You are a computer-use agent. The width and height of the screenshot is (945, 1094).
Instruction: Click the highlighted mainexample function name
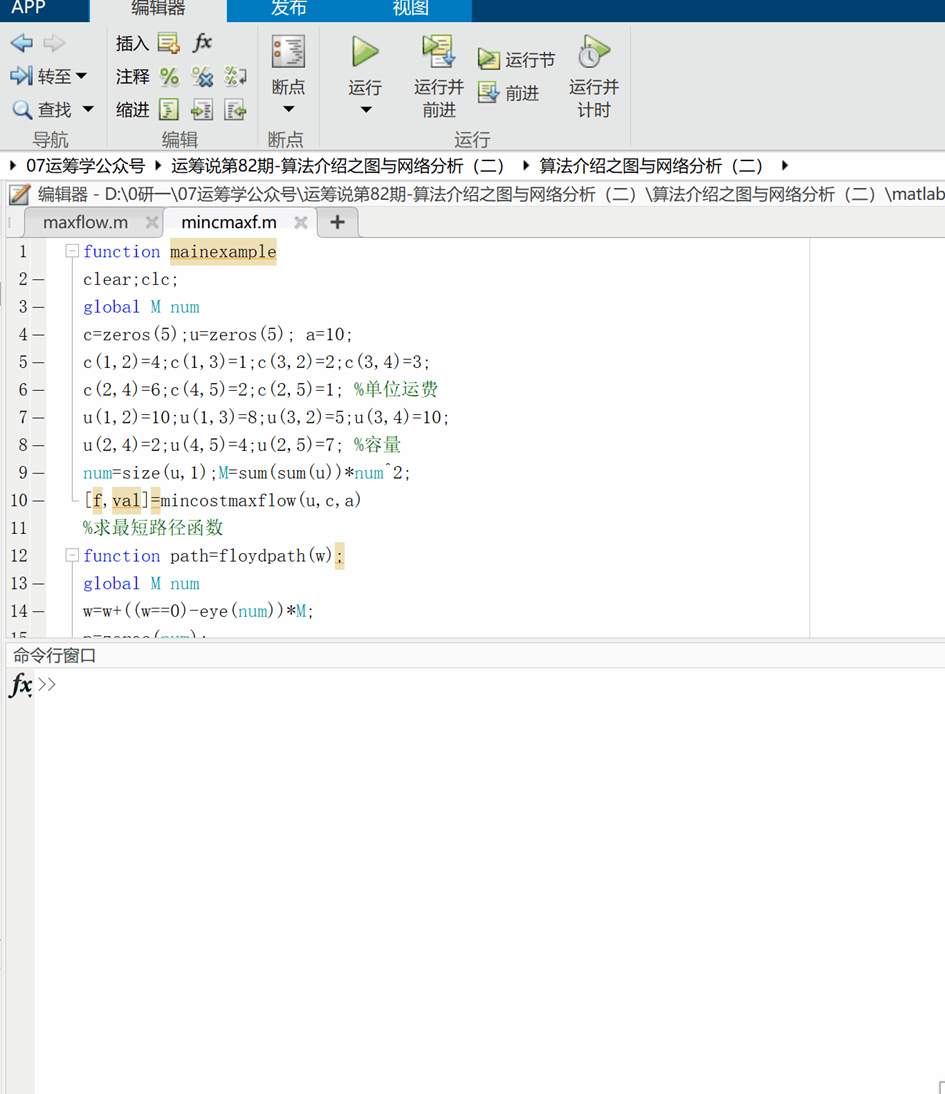[223, 251]
